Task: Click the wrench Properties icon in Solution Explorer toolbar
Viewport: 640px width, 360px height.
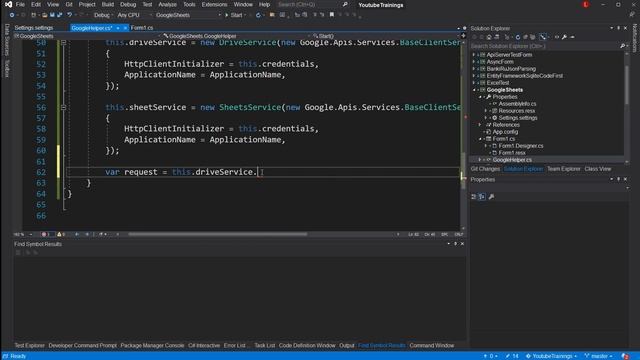Action: pos(564,37)
